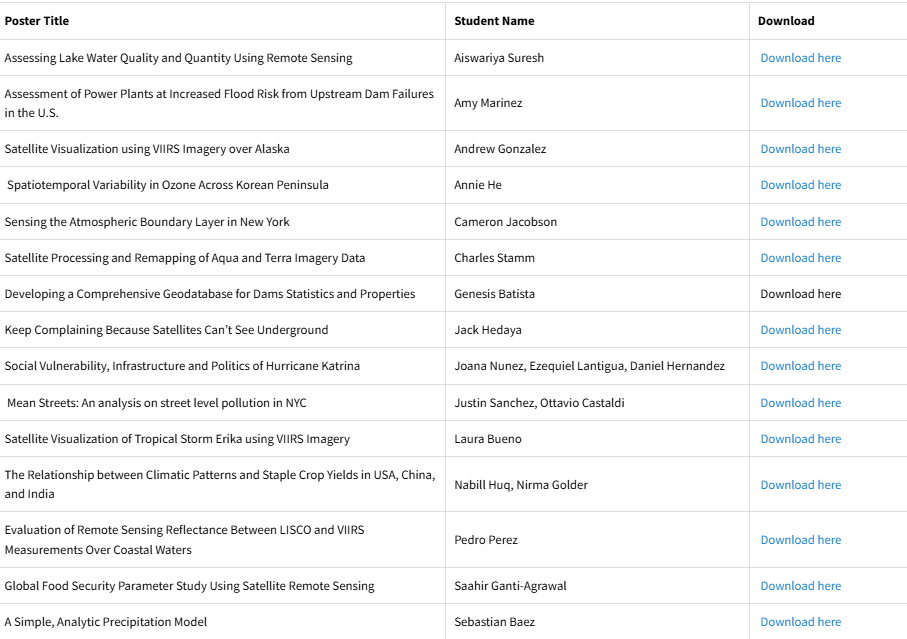Open Jack Hedaya's poster download link

[800, 330]
